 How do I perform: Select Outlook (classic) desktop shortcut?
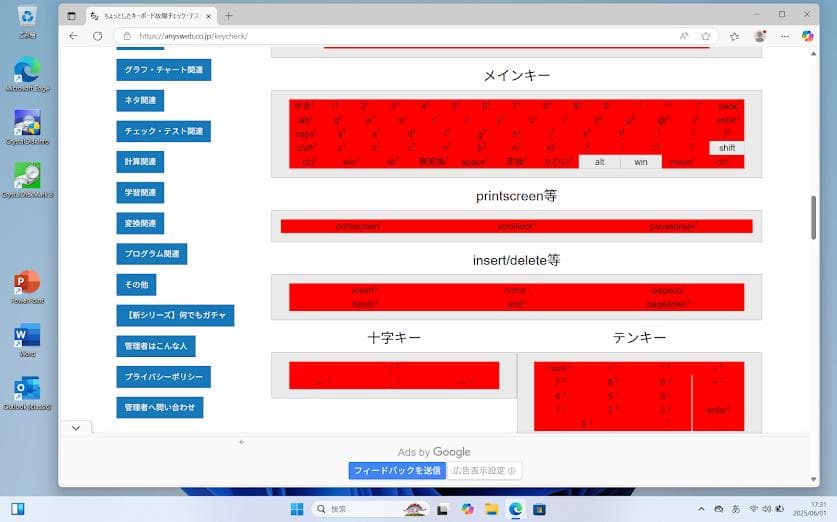pyautogui.click(x=27, y=393)
